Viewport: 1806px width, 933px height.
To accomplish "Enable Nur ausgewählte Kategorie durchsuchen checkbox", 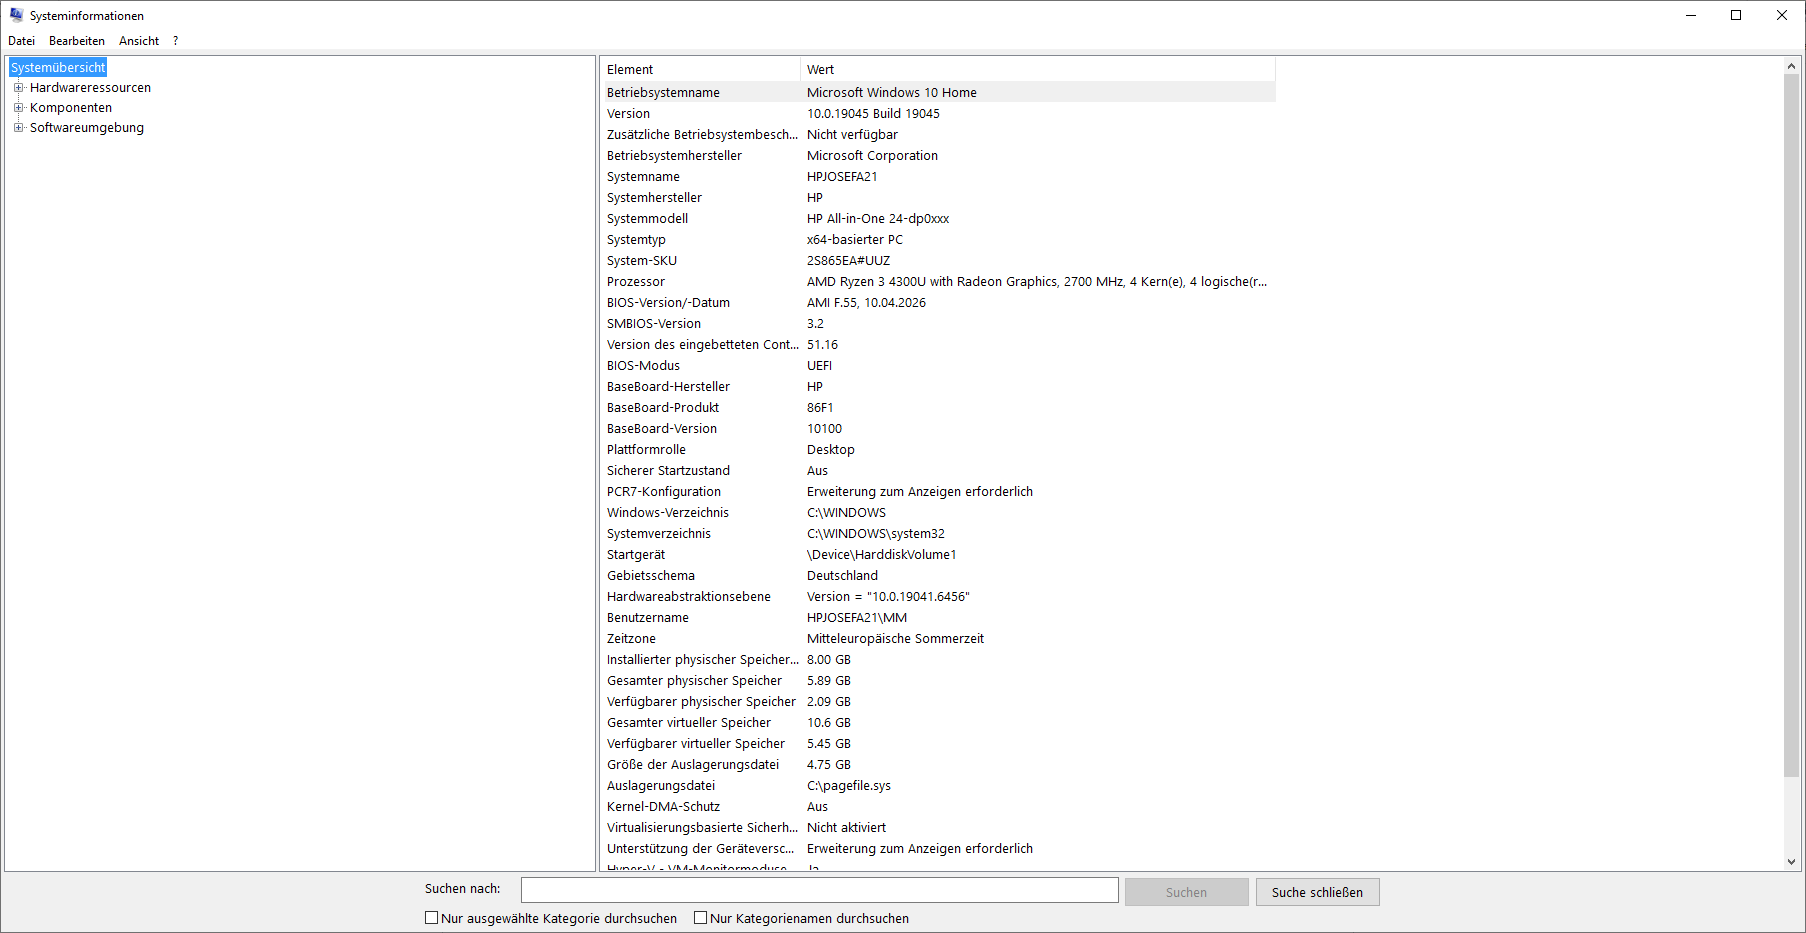I will pyautogui.click(x=432, y=918).
